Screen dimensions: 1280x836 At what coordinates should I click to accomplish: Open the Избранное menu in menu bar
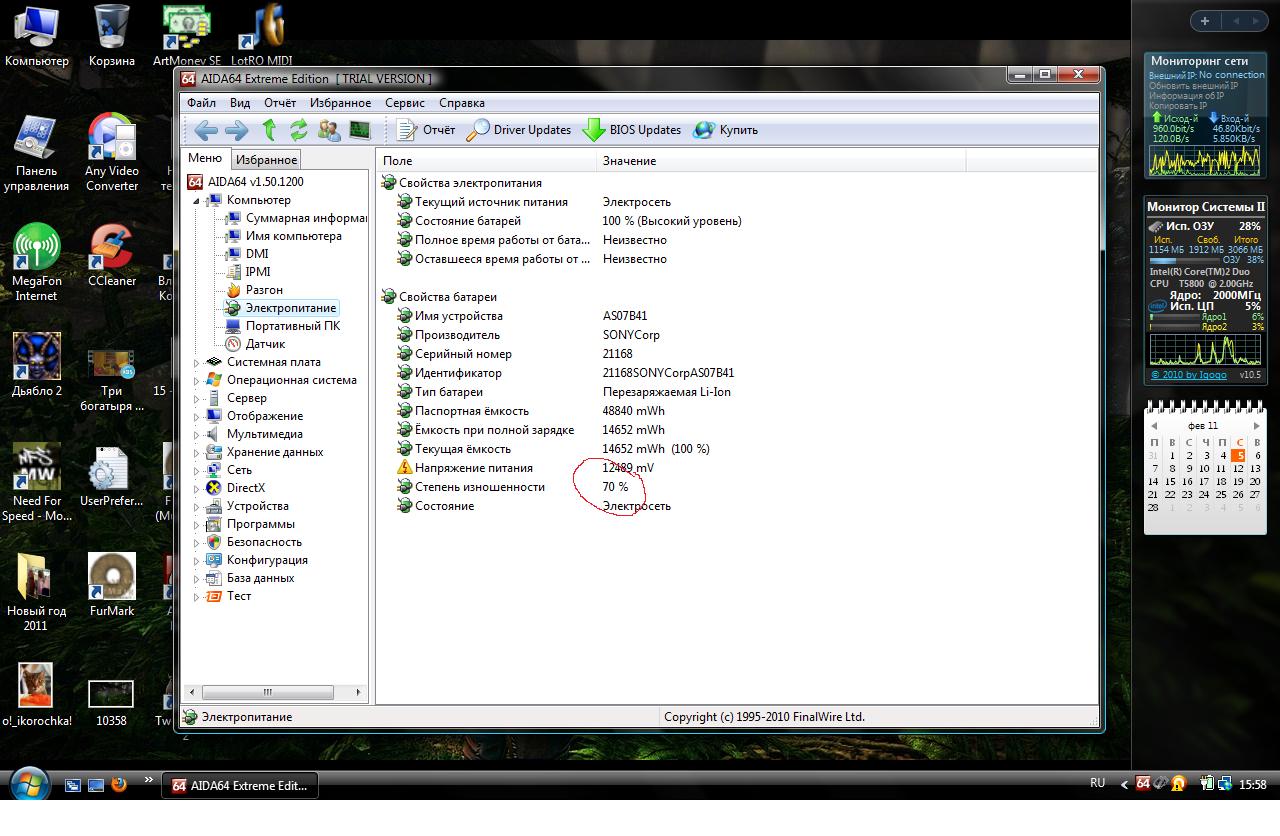tap(340, 103)
